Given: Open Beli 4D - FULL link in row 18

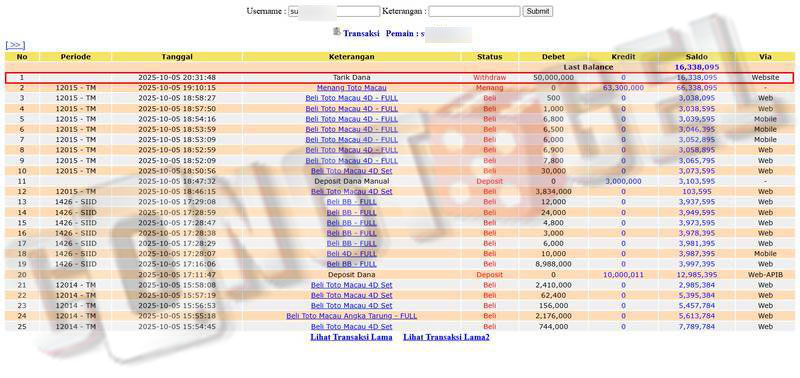Looking at the screenshot, I should click(x=352, y=254).
